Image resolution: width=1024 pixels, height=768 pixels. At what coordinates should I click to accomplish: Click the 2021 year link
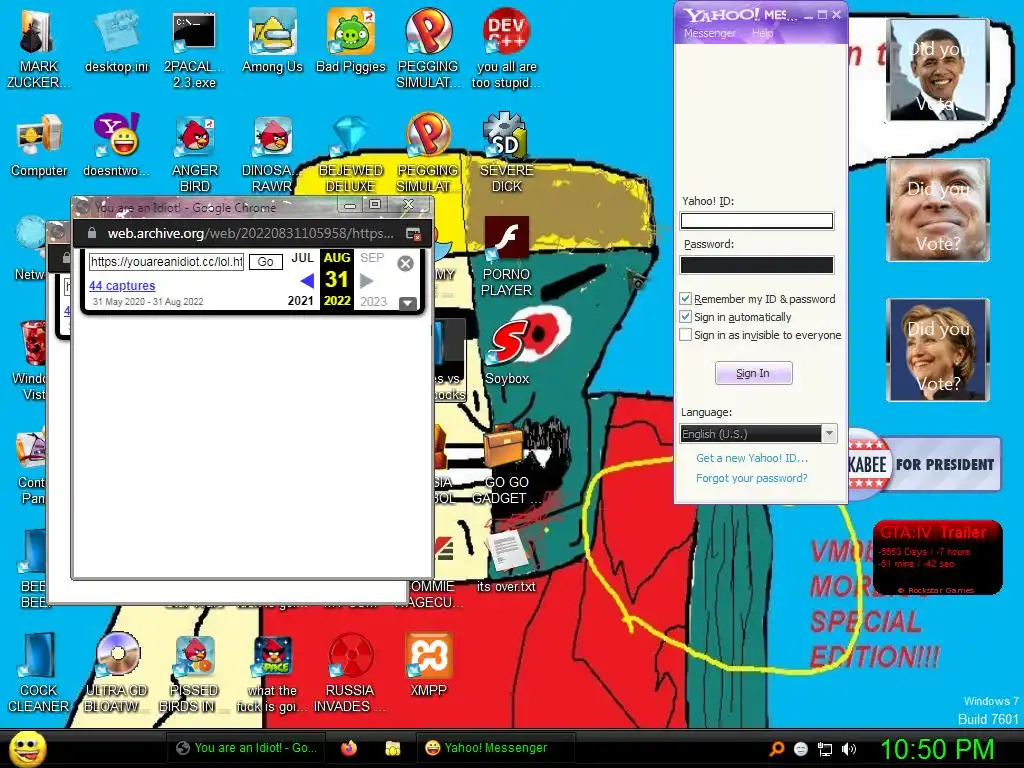pyautogui.click(x=300, y=301)
